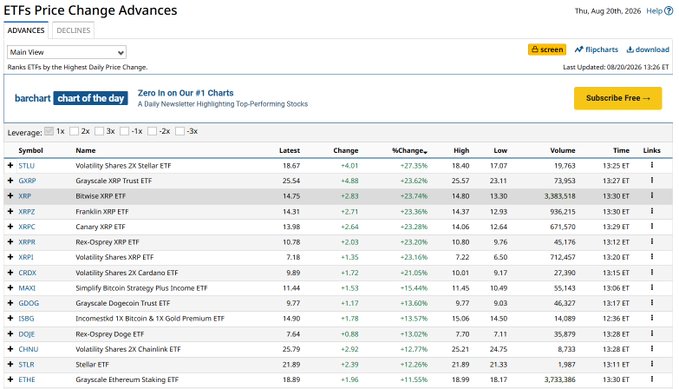Sort table by High column

tap(461, 150)
